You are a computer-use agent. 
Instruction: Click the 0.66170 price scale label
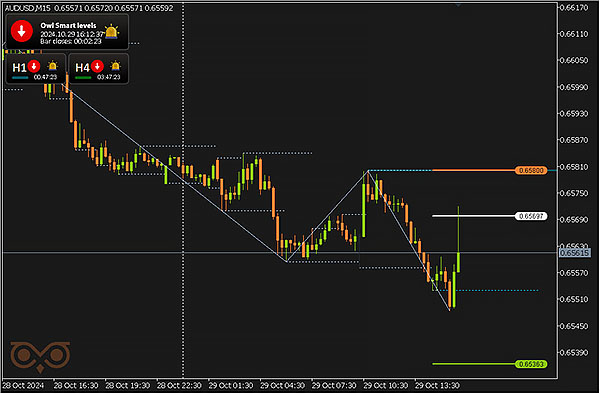click(574, 8)
